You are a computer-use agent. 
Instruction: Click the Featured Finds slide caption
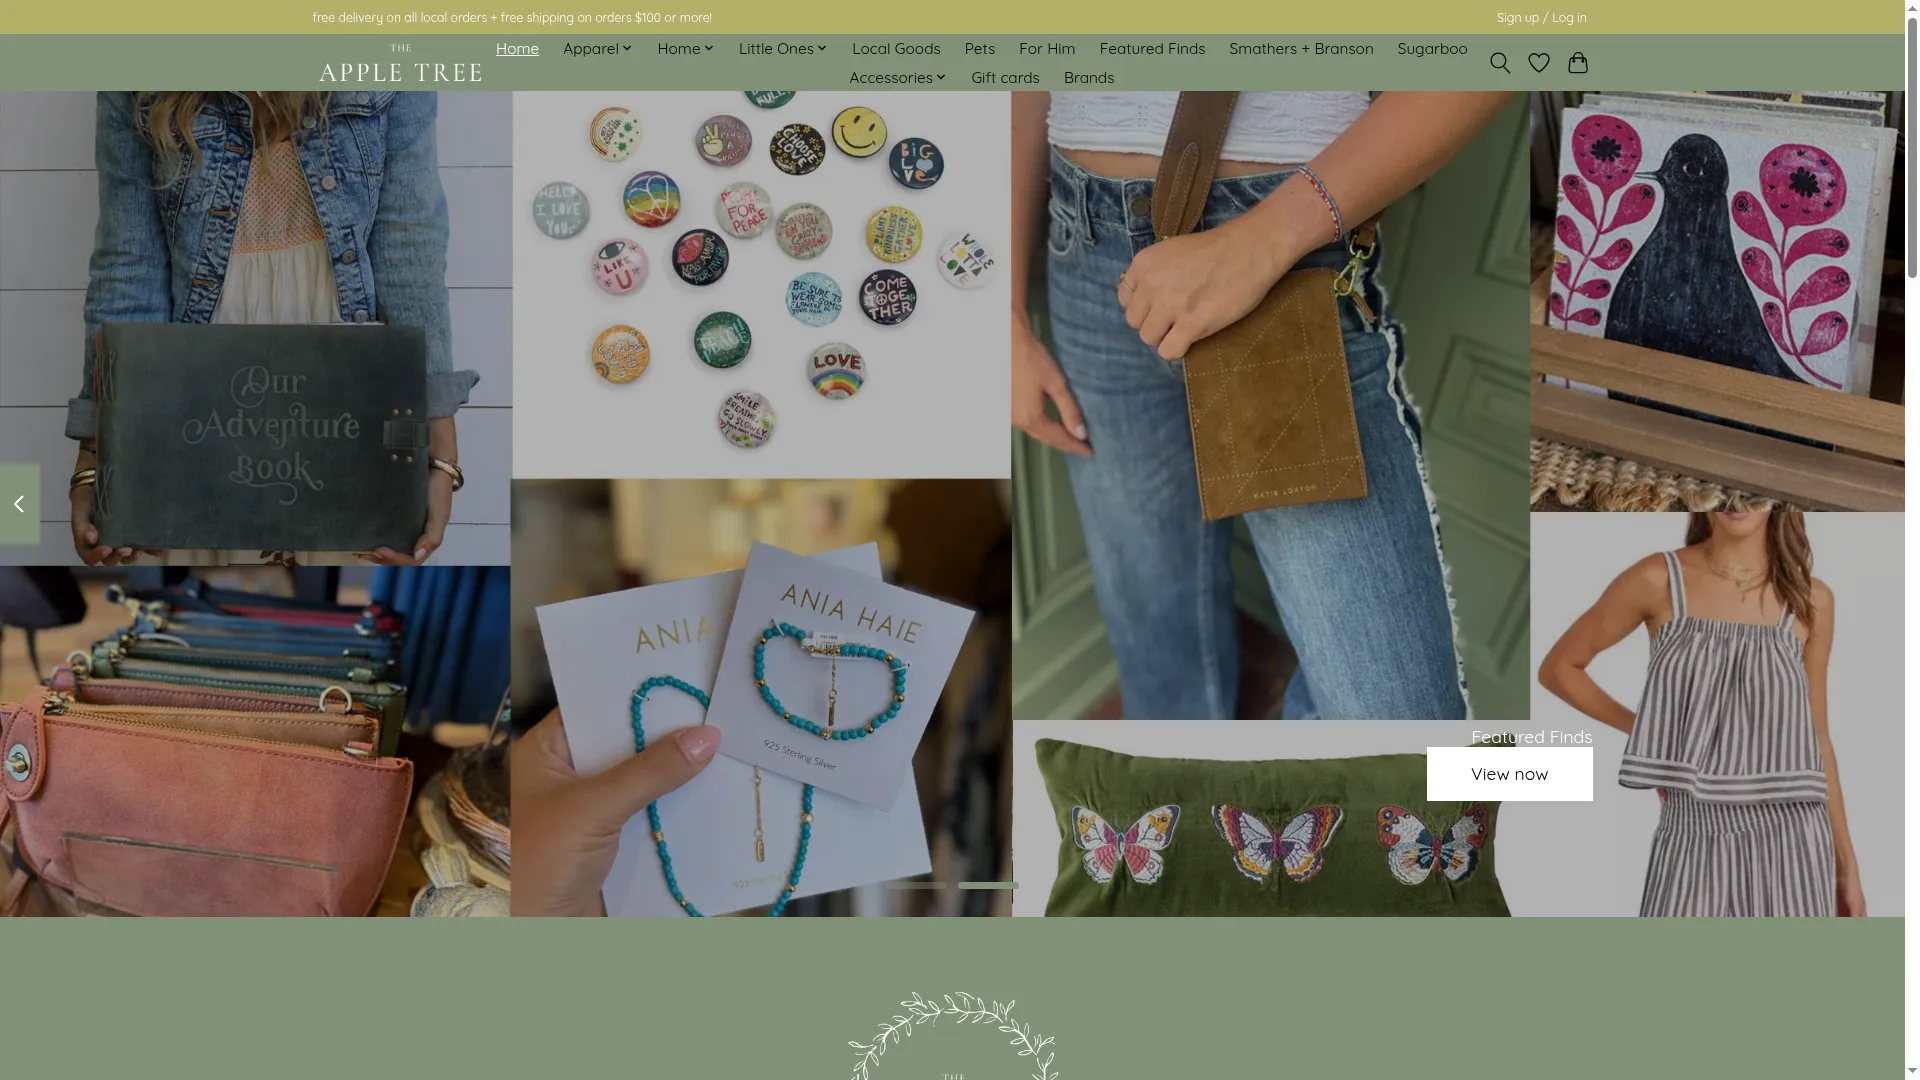click(x=1531, y=737)
